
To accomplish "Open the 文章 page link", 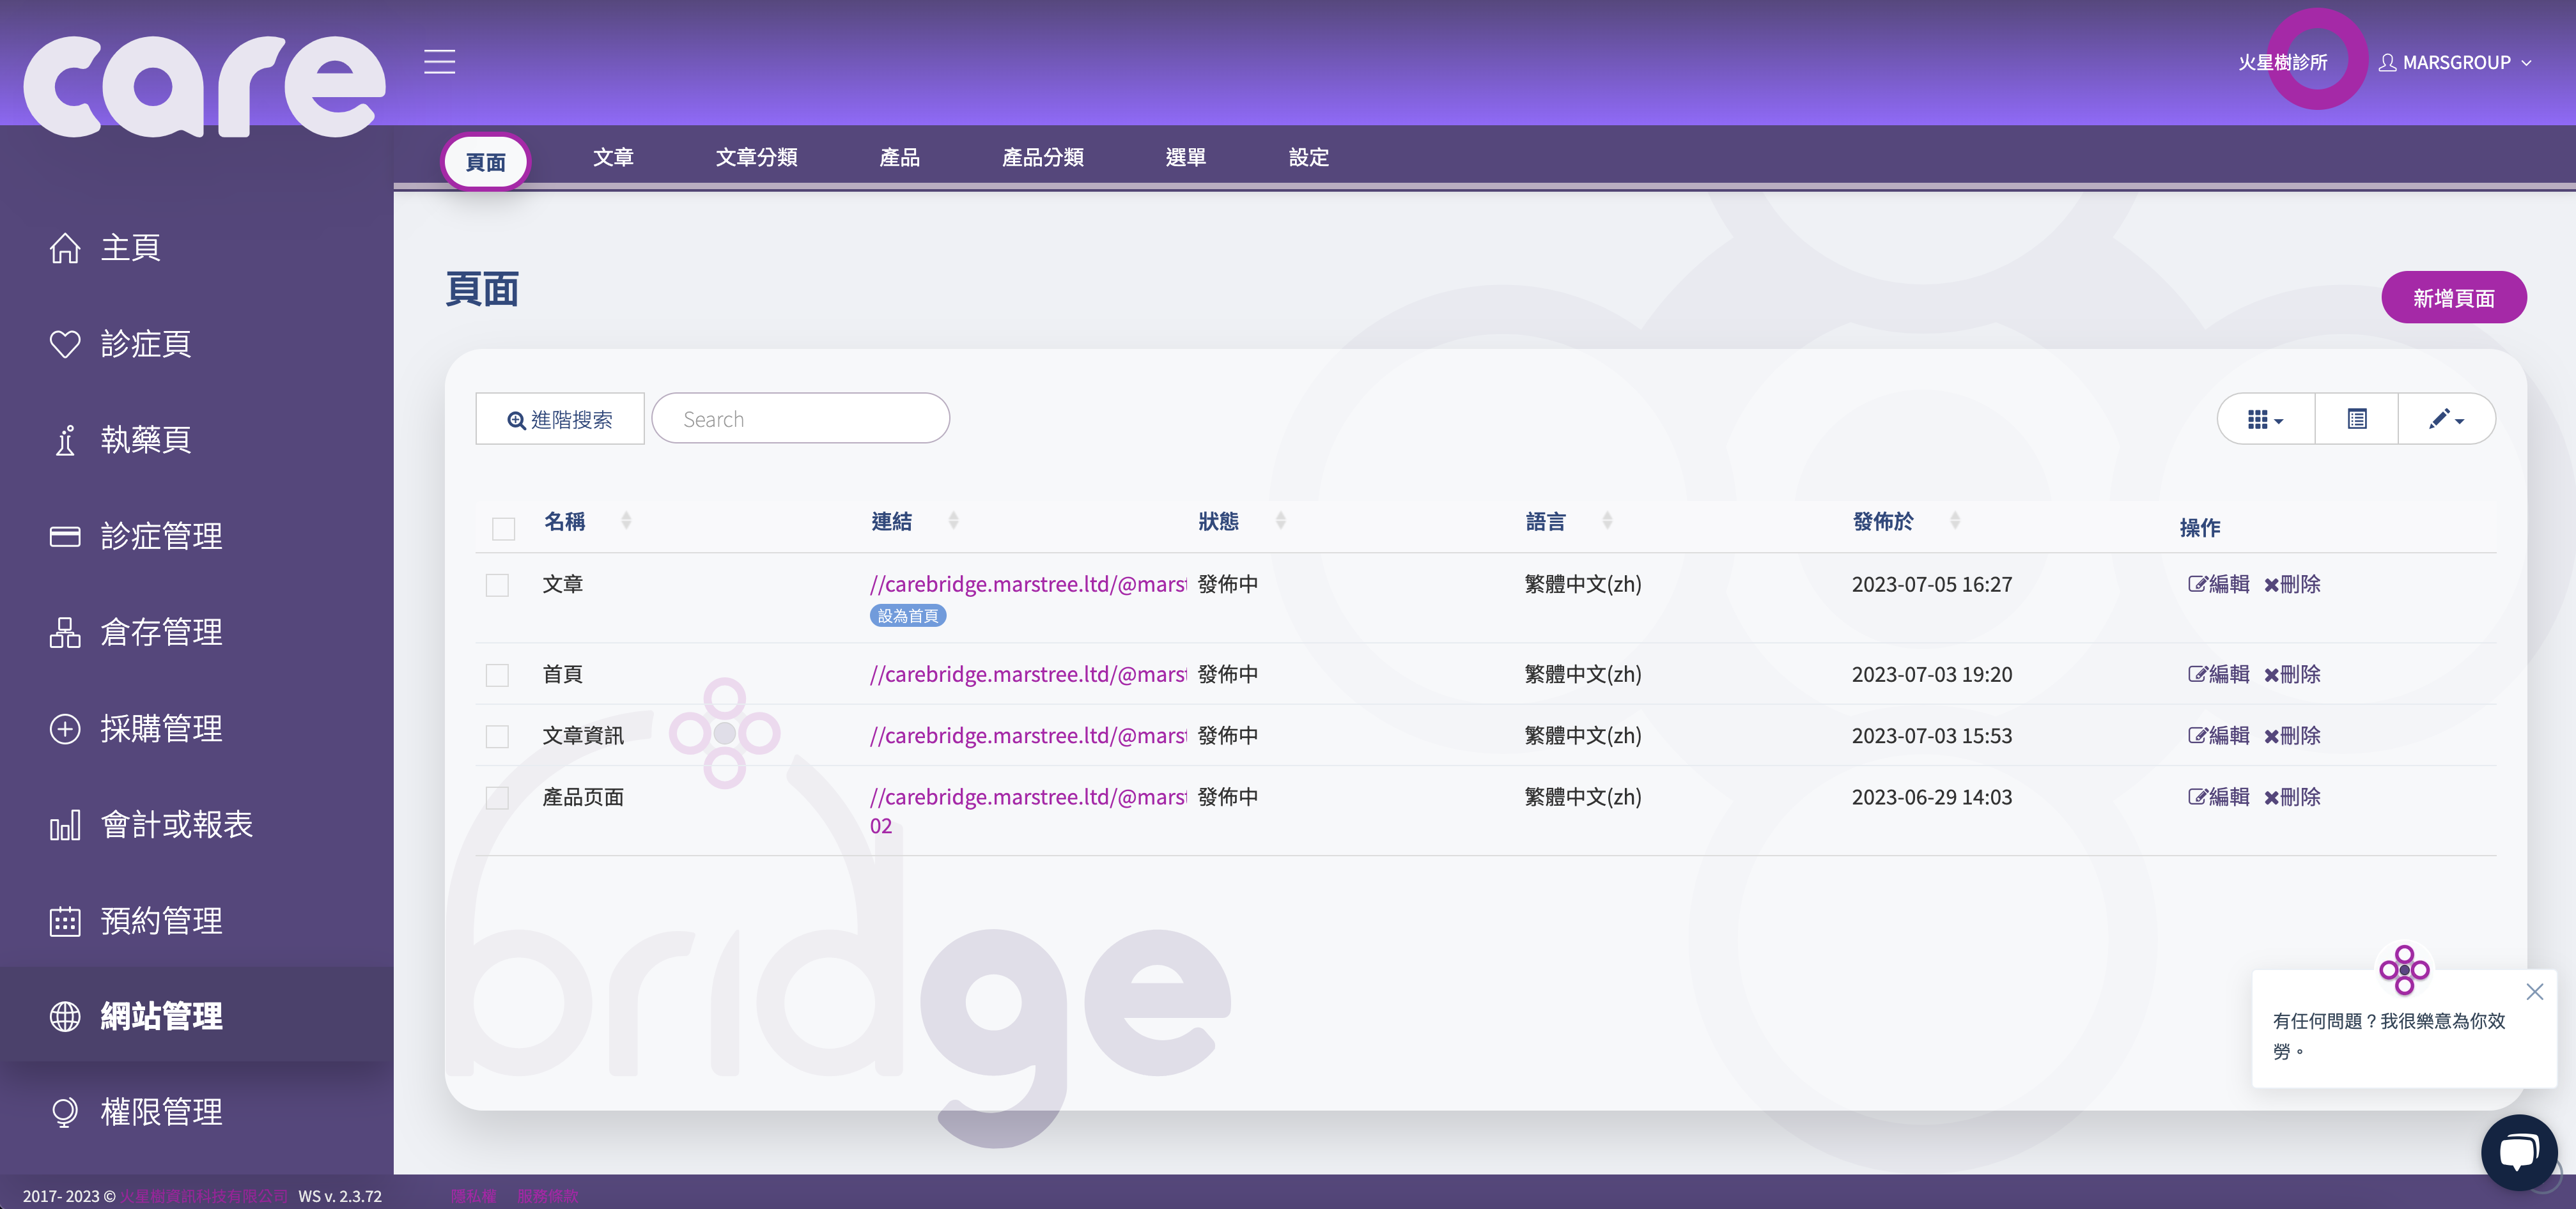I will (x=1028, y=584).
